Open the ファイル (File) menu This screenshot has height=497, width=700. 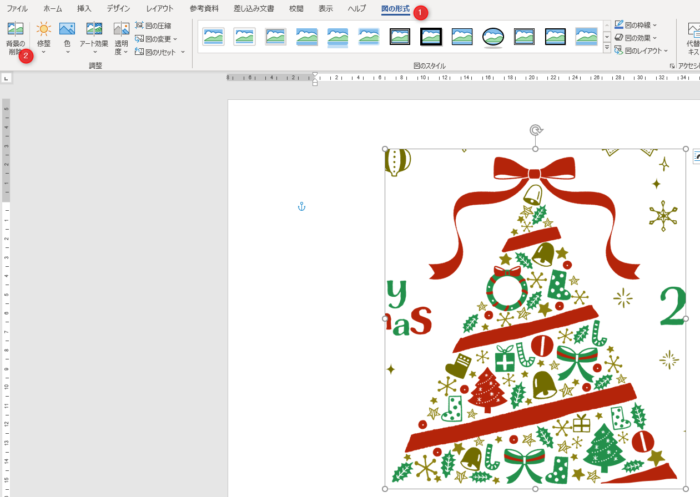click(x=17, y=8)
